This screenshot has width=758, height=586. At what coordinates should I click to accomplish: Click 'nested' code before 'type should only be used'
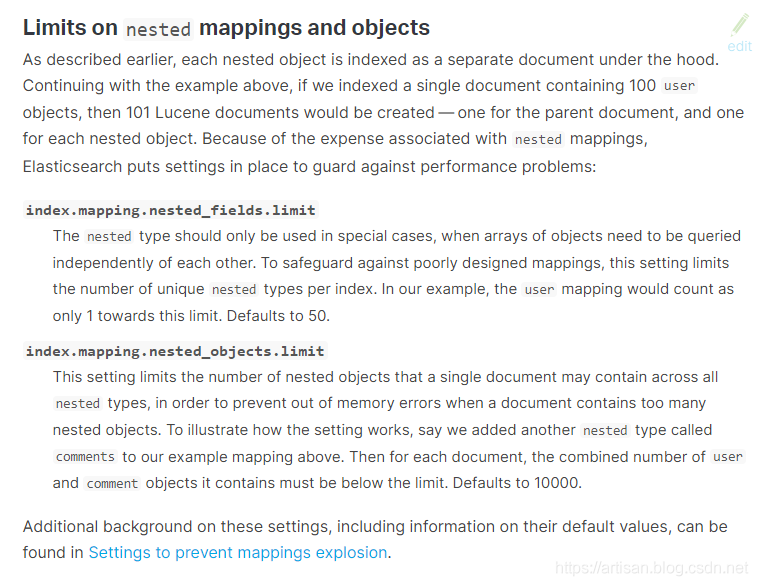(109, 237)
